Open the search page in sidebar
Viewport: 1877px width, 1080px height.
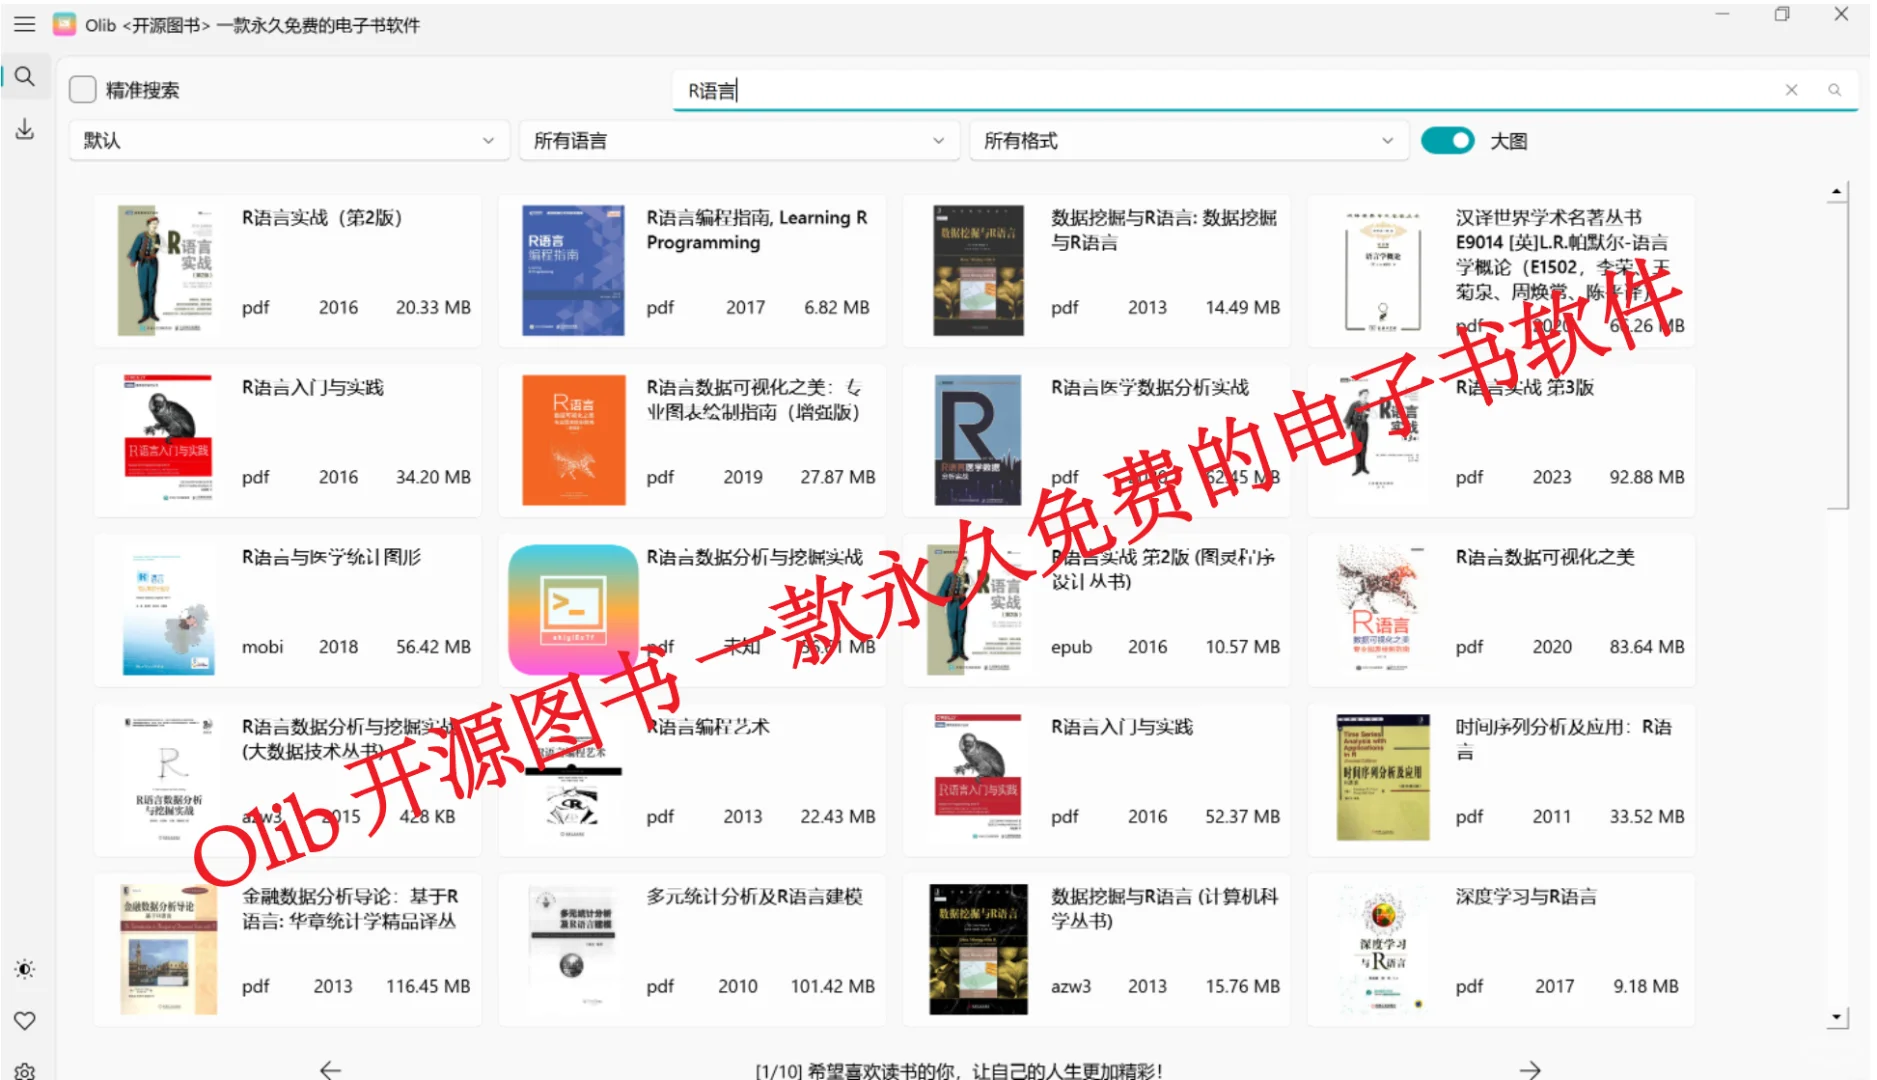25,76
